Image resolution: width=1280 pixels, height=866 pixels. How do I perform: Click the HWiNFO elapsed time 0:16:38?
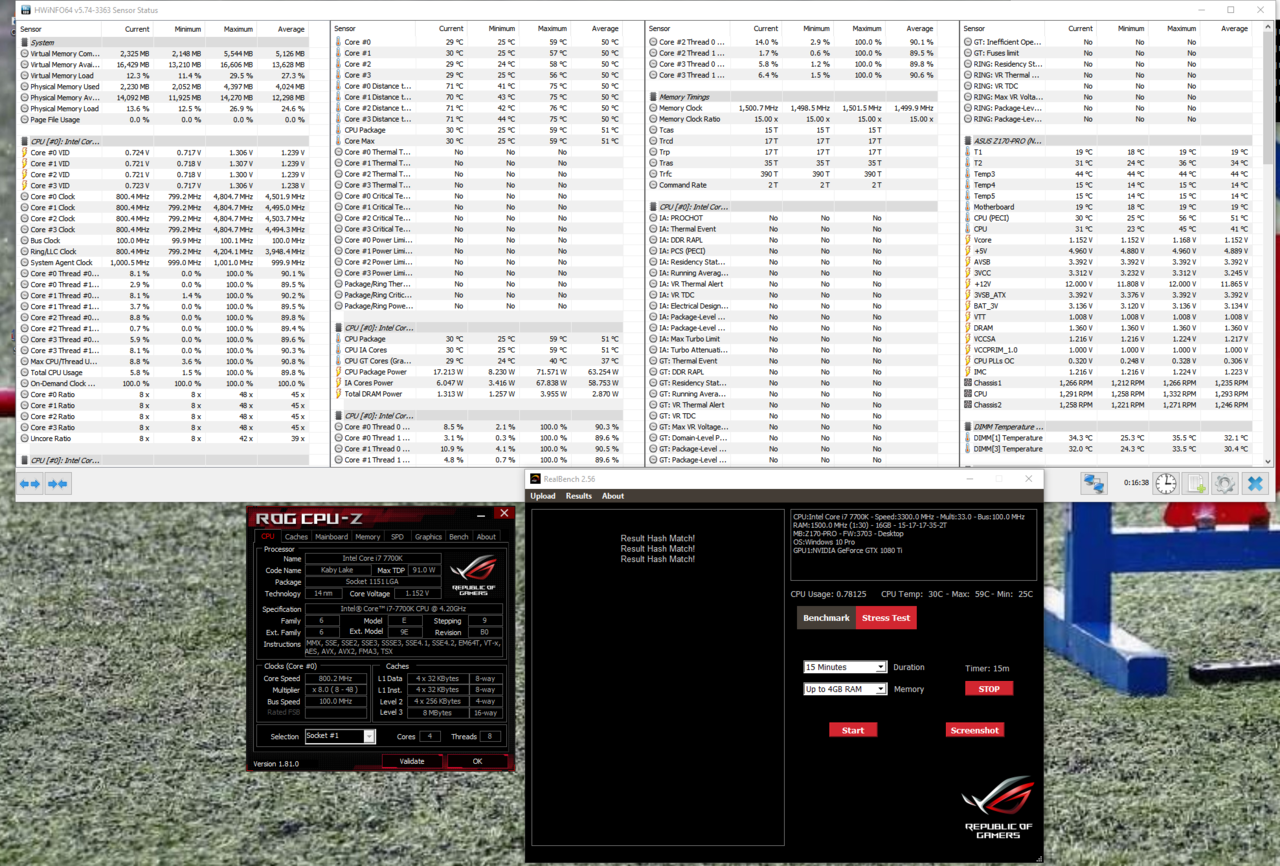click(x=1135, y=484)
